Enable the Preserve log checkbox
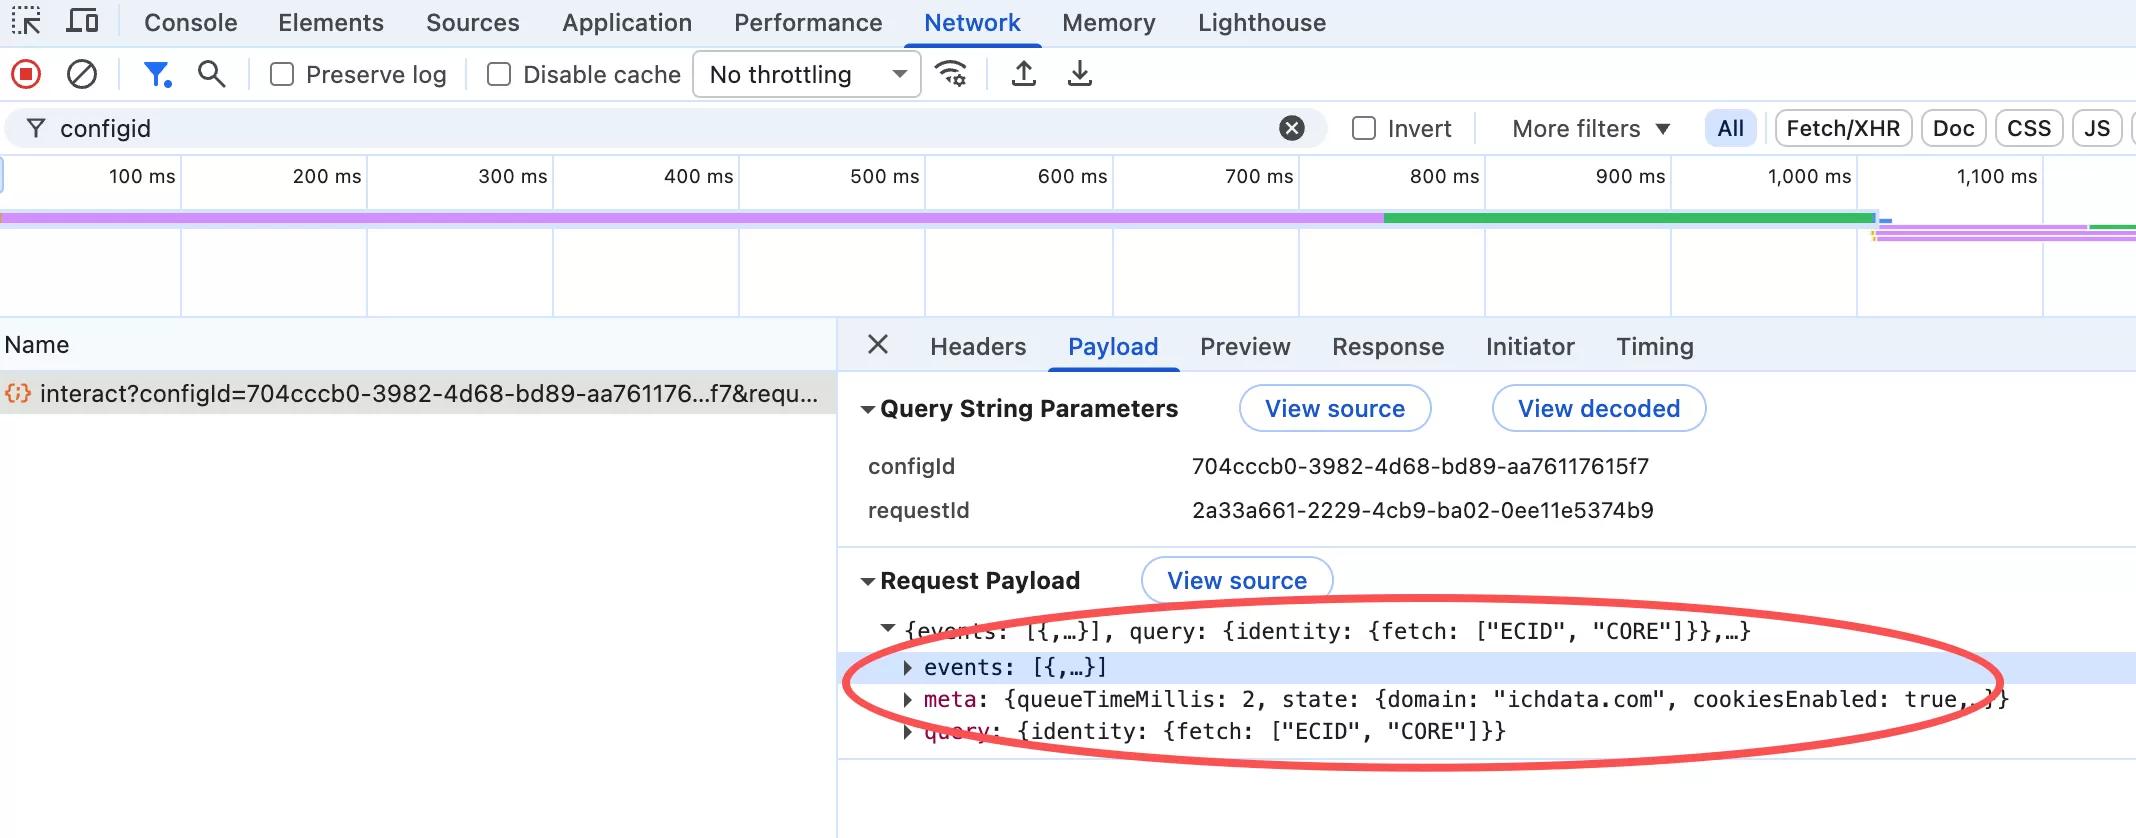The height and width of the screenshot is (838, 2136). [283, 75]
